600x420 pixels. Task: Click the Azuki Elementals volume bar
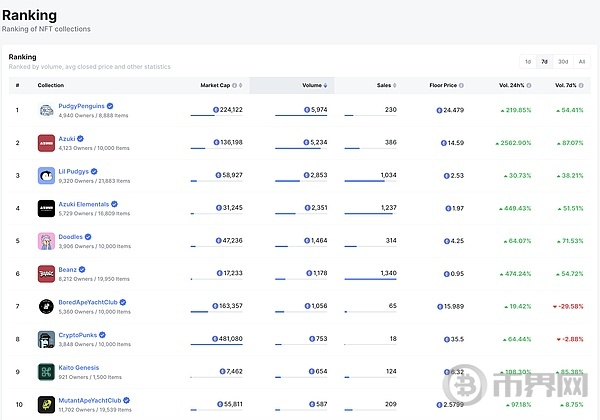[301, 213]
